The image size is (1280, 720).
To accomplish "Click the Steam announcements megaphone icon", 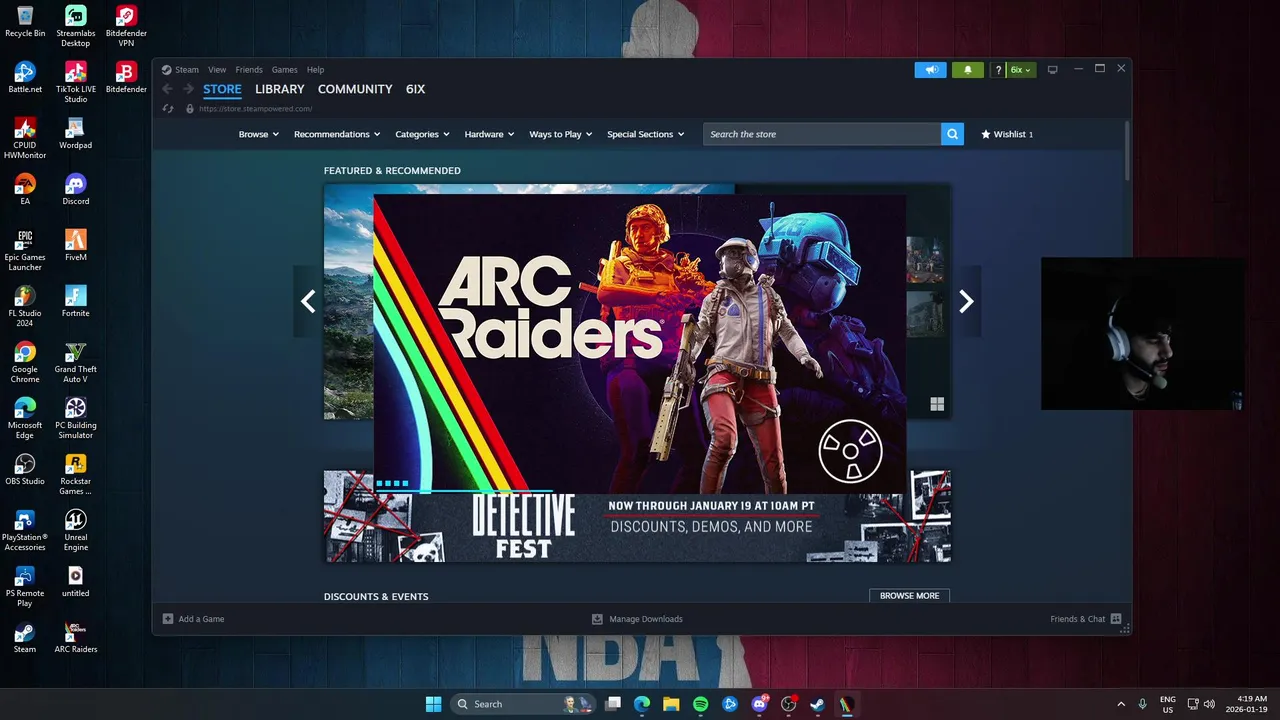I will coord(930,70).
